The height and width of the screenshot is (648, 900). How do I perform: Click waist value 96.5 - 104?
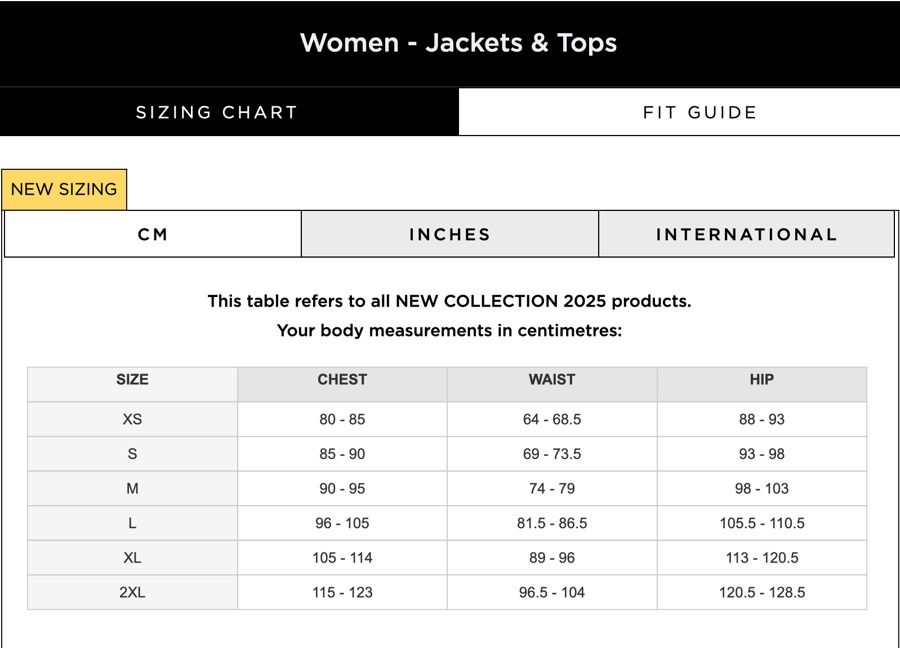[x=552, y=593]
